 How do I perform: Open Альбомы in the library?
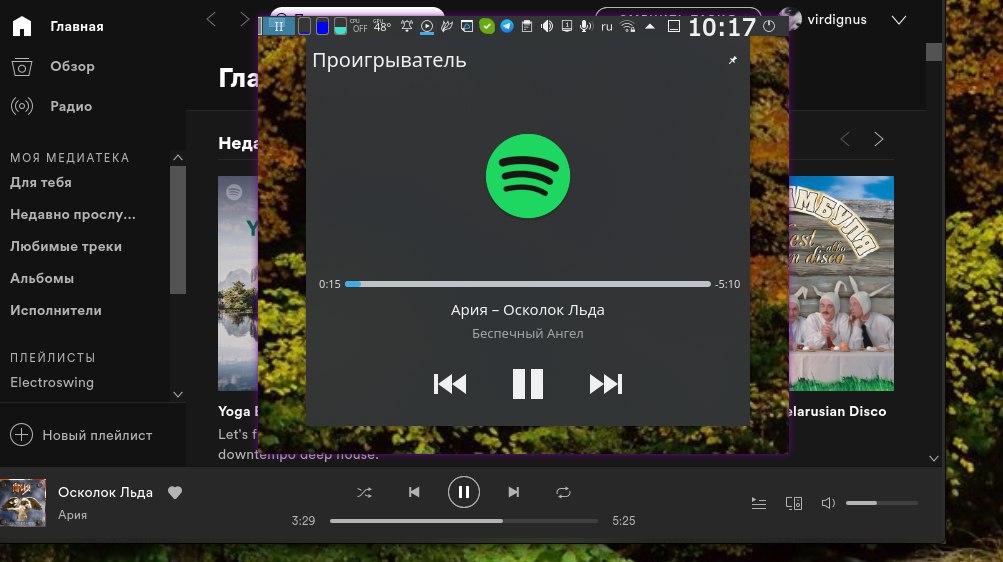pos(42,278)
